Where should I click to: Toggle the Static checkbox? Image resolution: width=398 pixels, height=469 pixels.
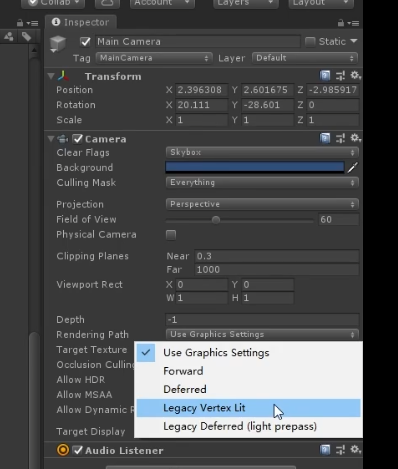[310, 42]
